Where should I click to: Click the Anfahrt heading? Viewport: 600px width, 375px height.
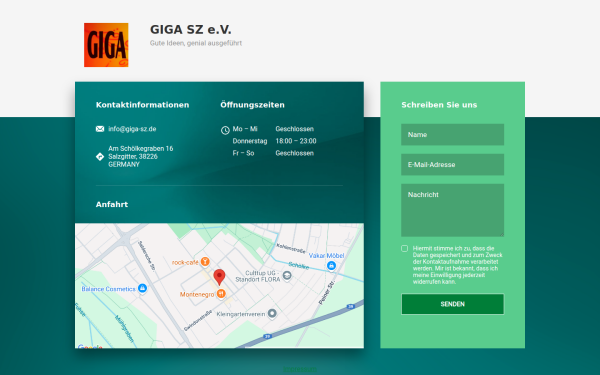[112, 204]
